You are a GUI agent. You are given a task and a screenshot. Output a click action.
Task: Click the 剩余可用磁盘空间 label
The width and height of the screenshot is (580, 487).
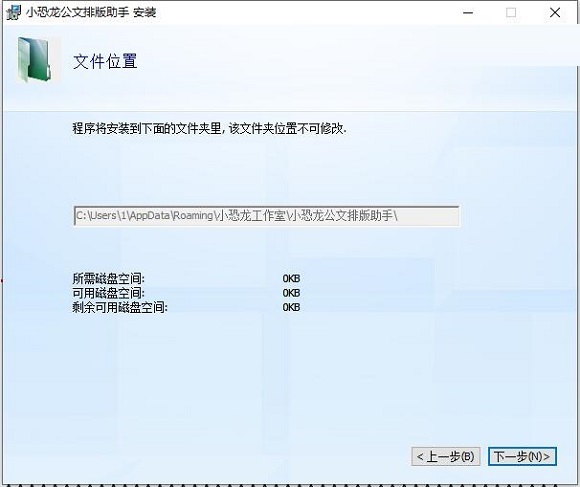120,307
